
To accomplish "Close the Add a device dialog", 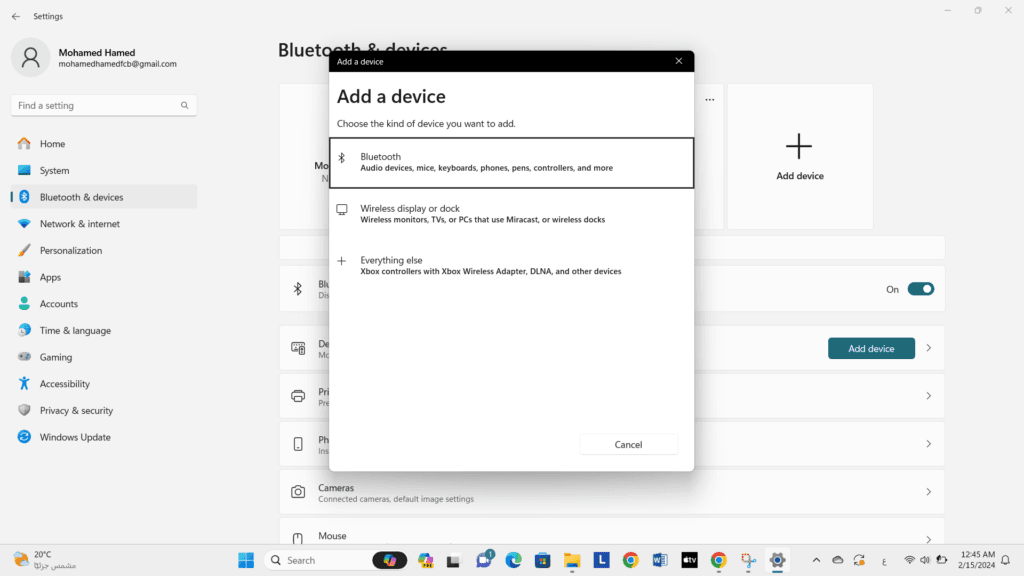I will 679,61.
